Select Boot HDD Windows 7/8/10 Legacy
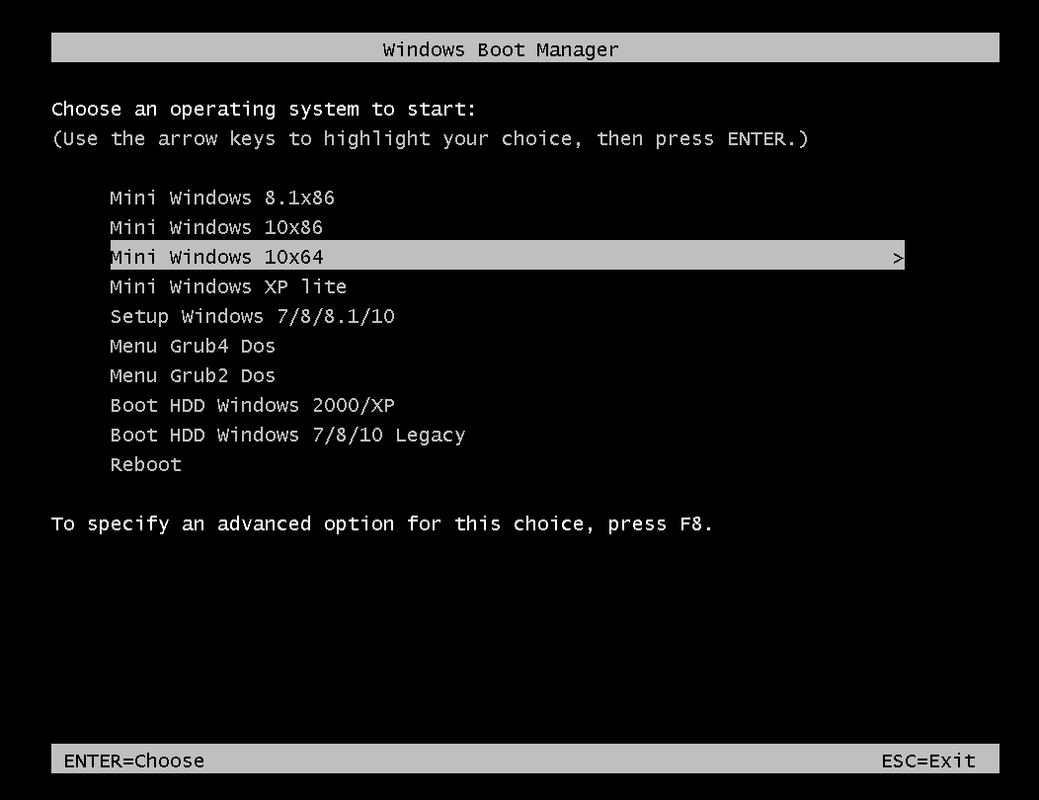 [x=288, y=435]
